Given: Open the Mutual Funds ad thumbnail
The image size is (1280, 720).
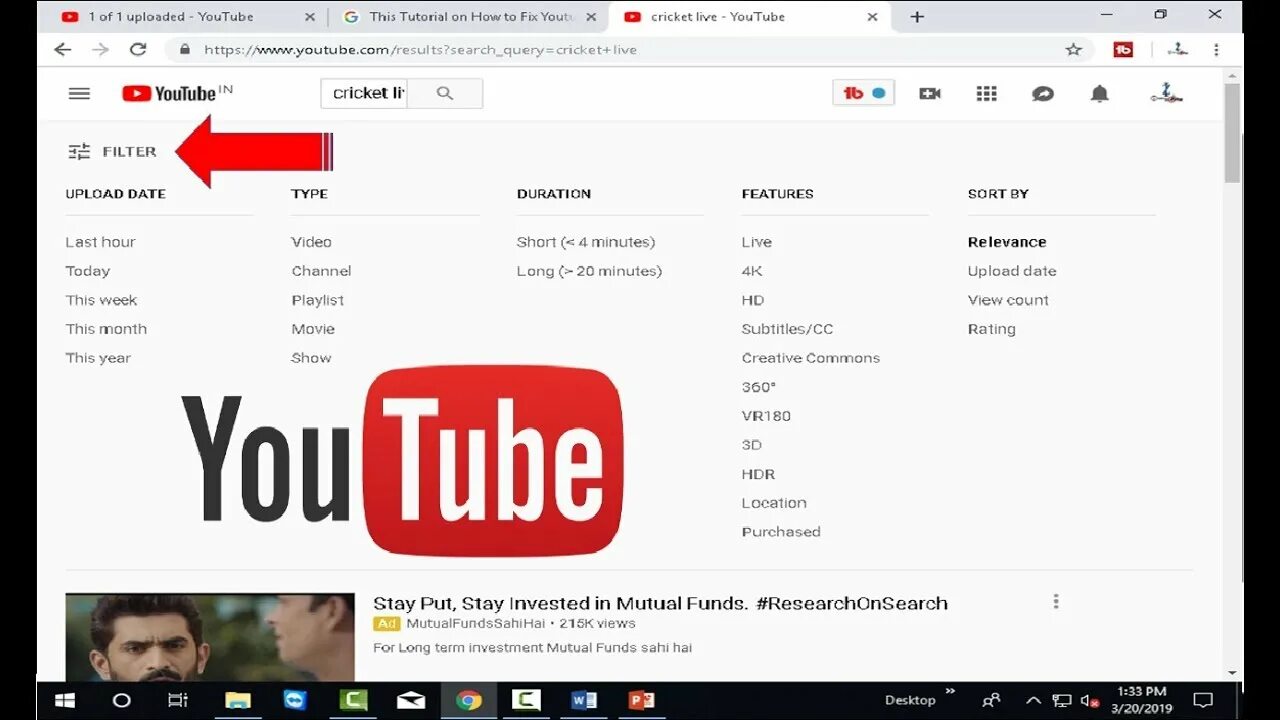Looking at the screenshot, I should 210,637.
